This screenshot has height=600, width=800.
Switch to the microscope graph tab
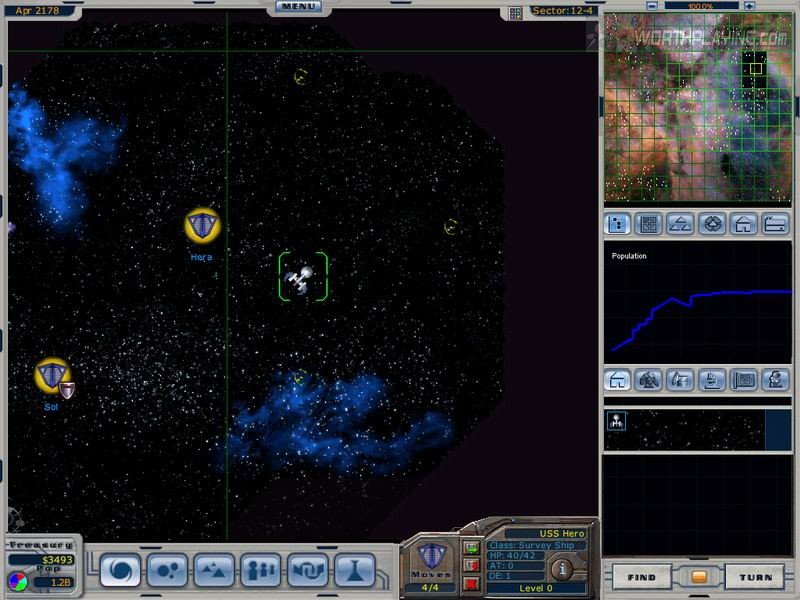click(712, 380)
